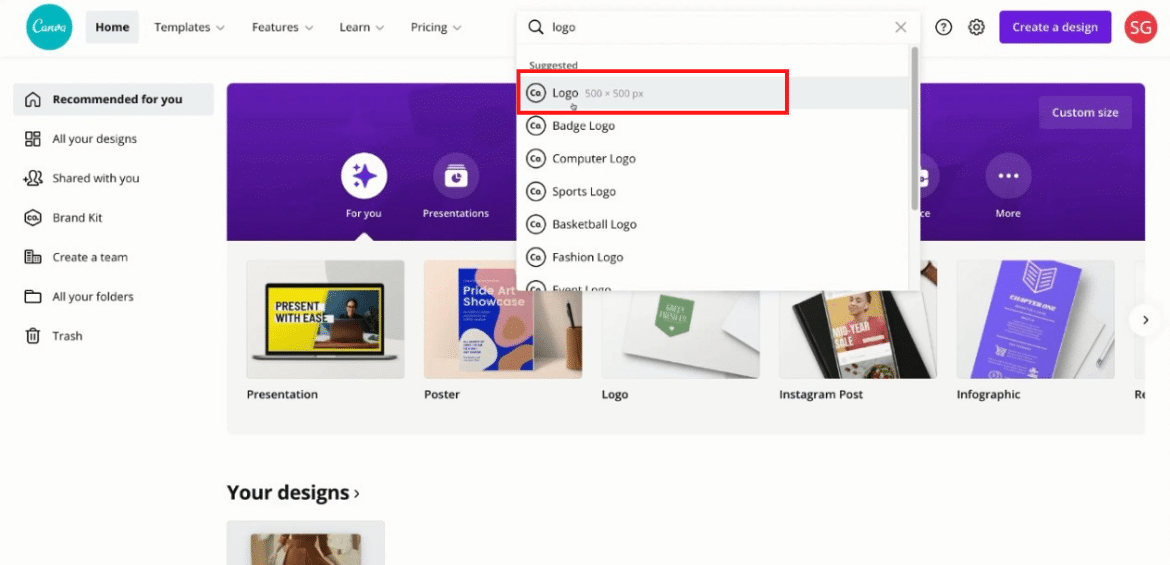The width and height of the screenshot is (1170, 565).
Task: Expand the Templates menu
Action: click(x=190, y=28)
